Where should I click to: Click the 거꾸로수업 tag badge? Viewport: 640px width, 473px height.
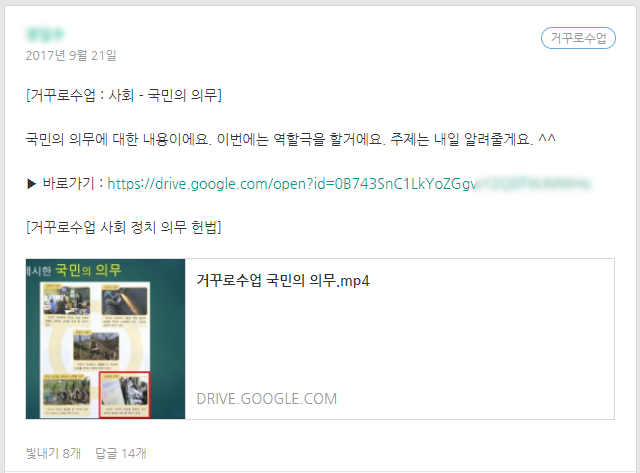pyautogui.click(x=578, y=38)
